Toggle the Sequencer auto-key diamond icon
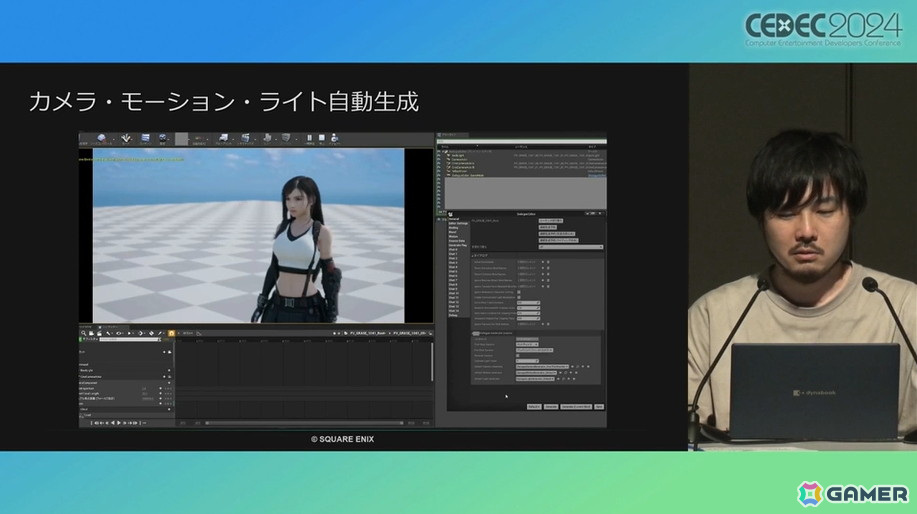 coord(151,333)
